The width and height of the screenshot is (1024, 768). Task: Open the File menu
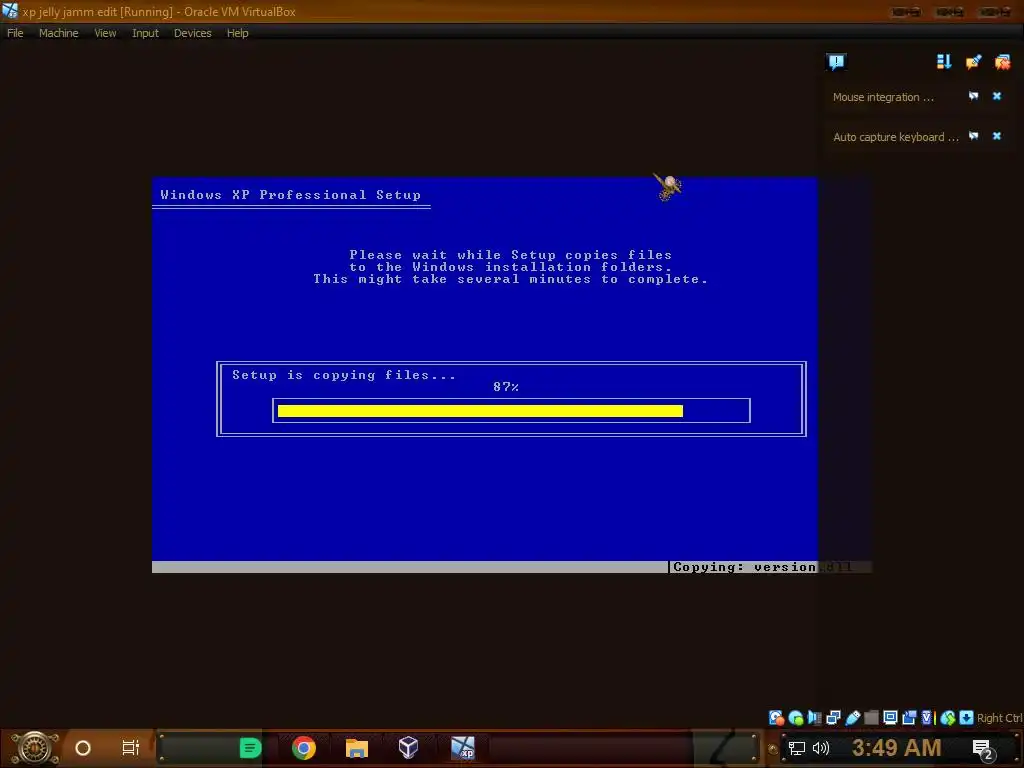15,33
